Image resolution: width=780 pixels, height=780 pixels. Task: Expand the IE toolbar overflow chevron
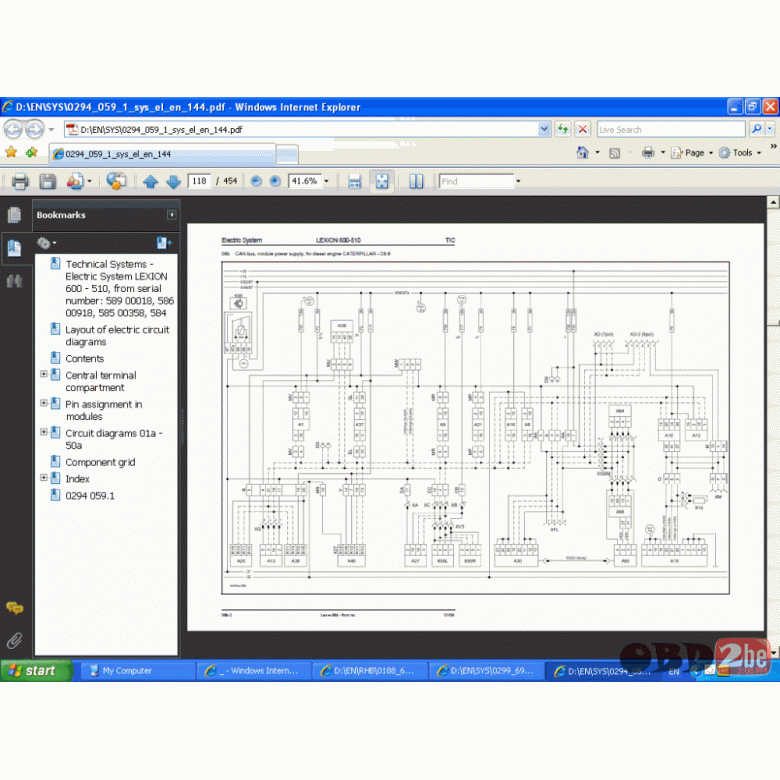coord(773,146)
